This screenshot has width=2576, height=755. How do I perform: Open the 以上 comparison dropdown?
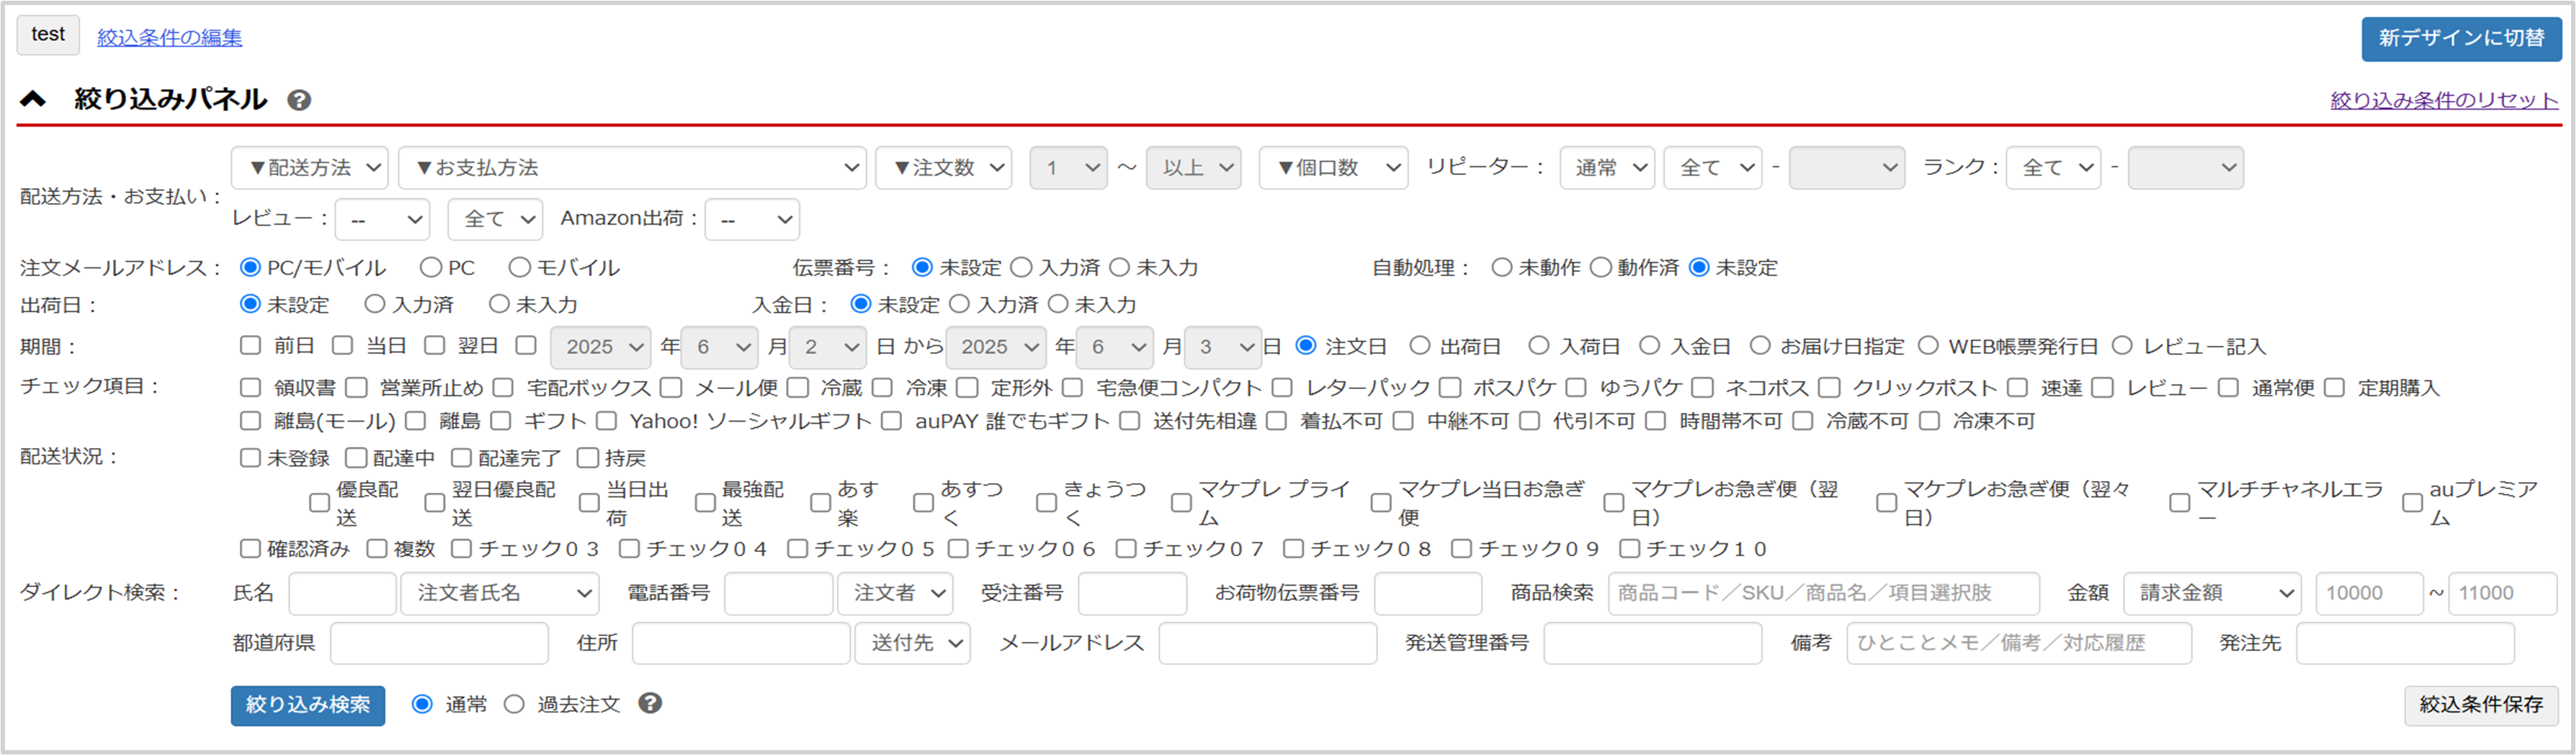(1194, 168)
